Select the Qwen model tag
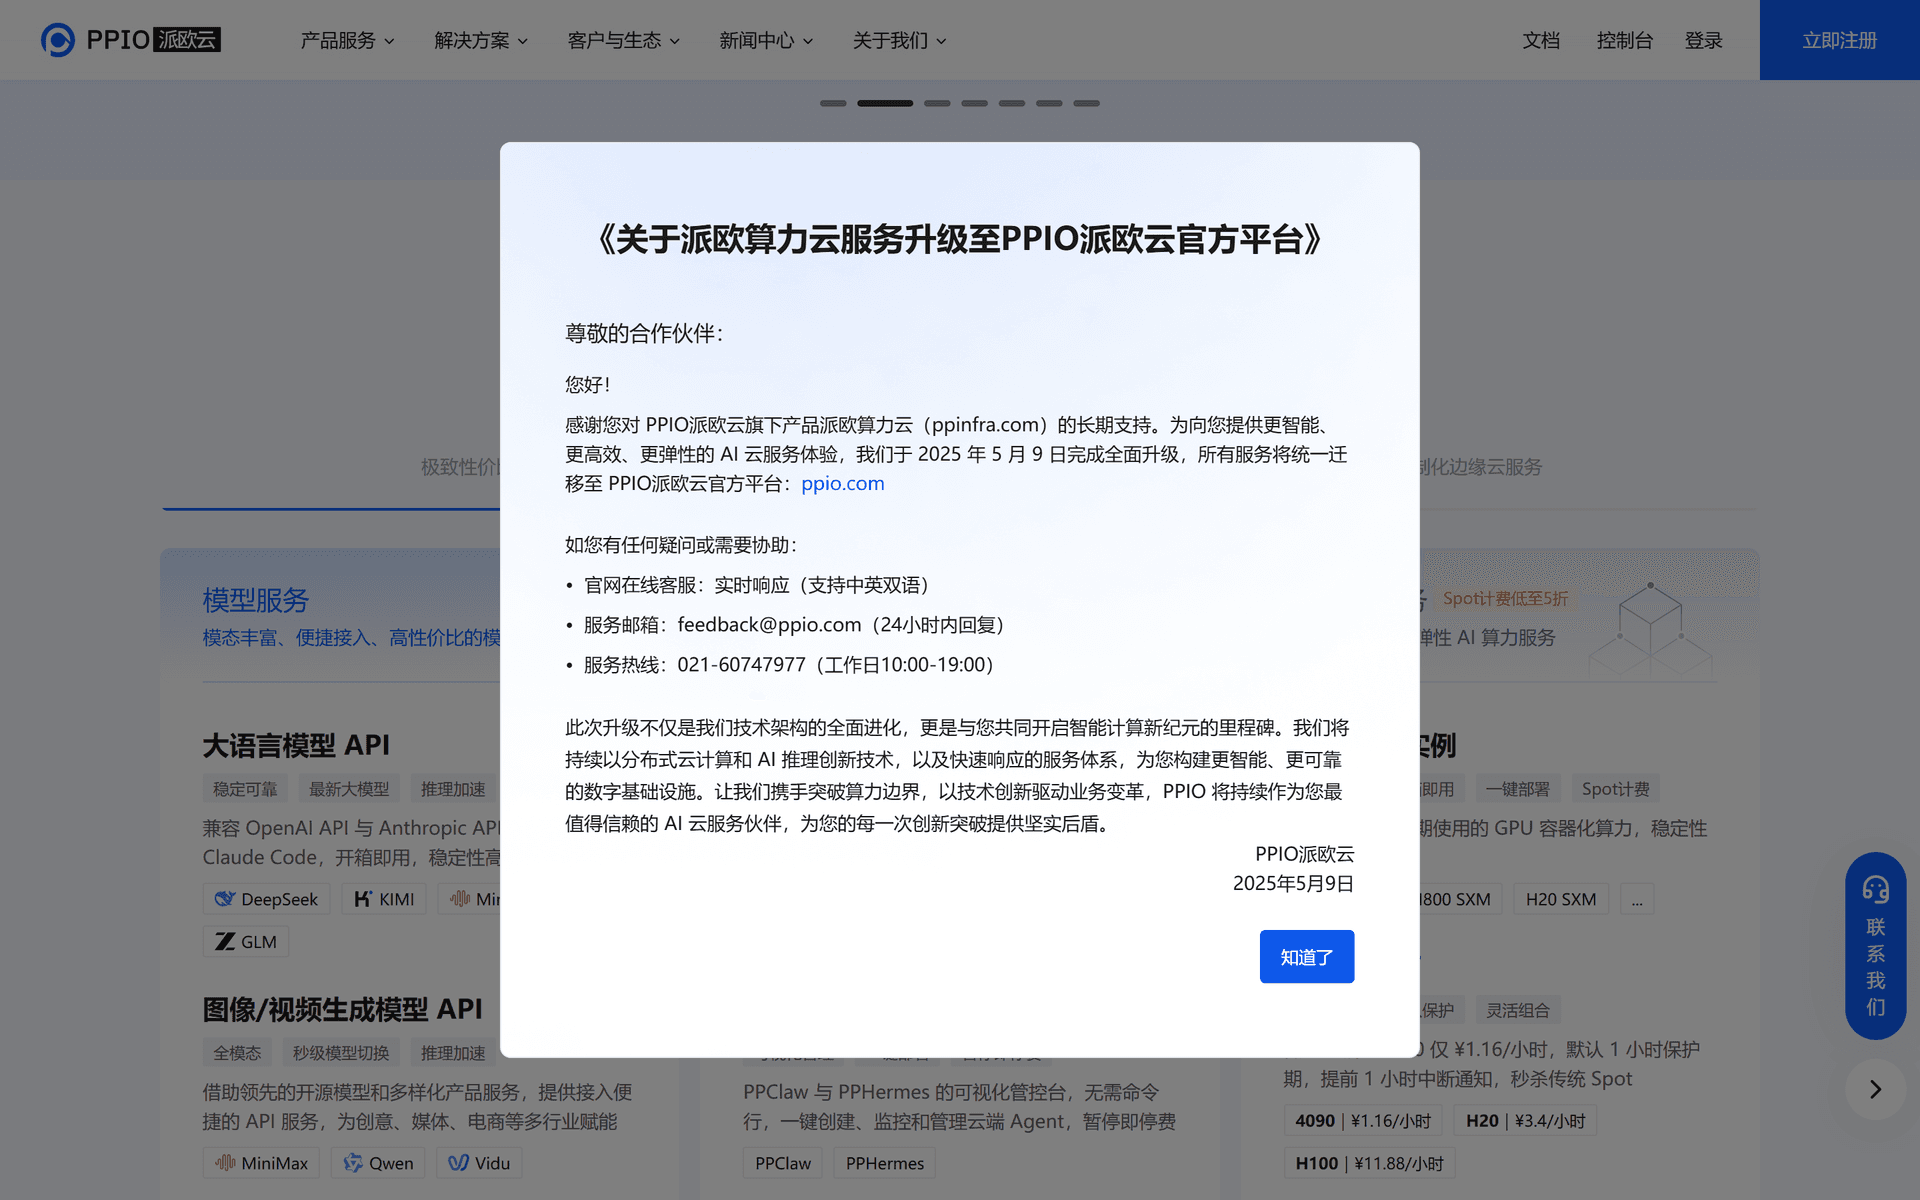Viewport: 1920px width, 1200px height. coord(378,1163)
